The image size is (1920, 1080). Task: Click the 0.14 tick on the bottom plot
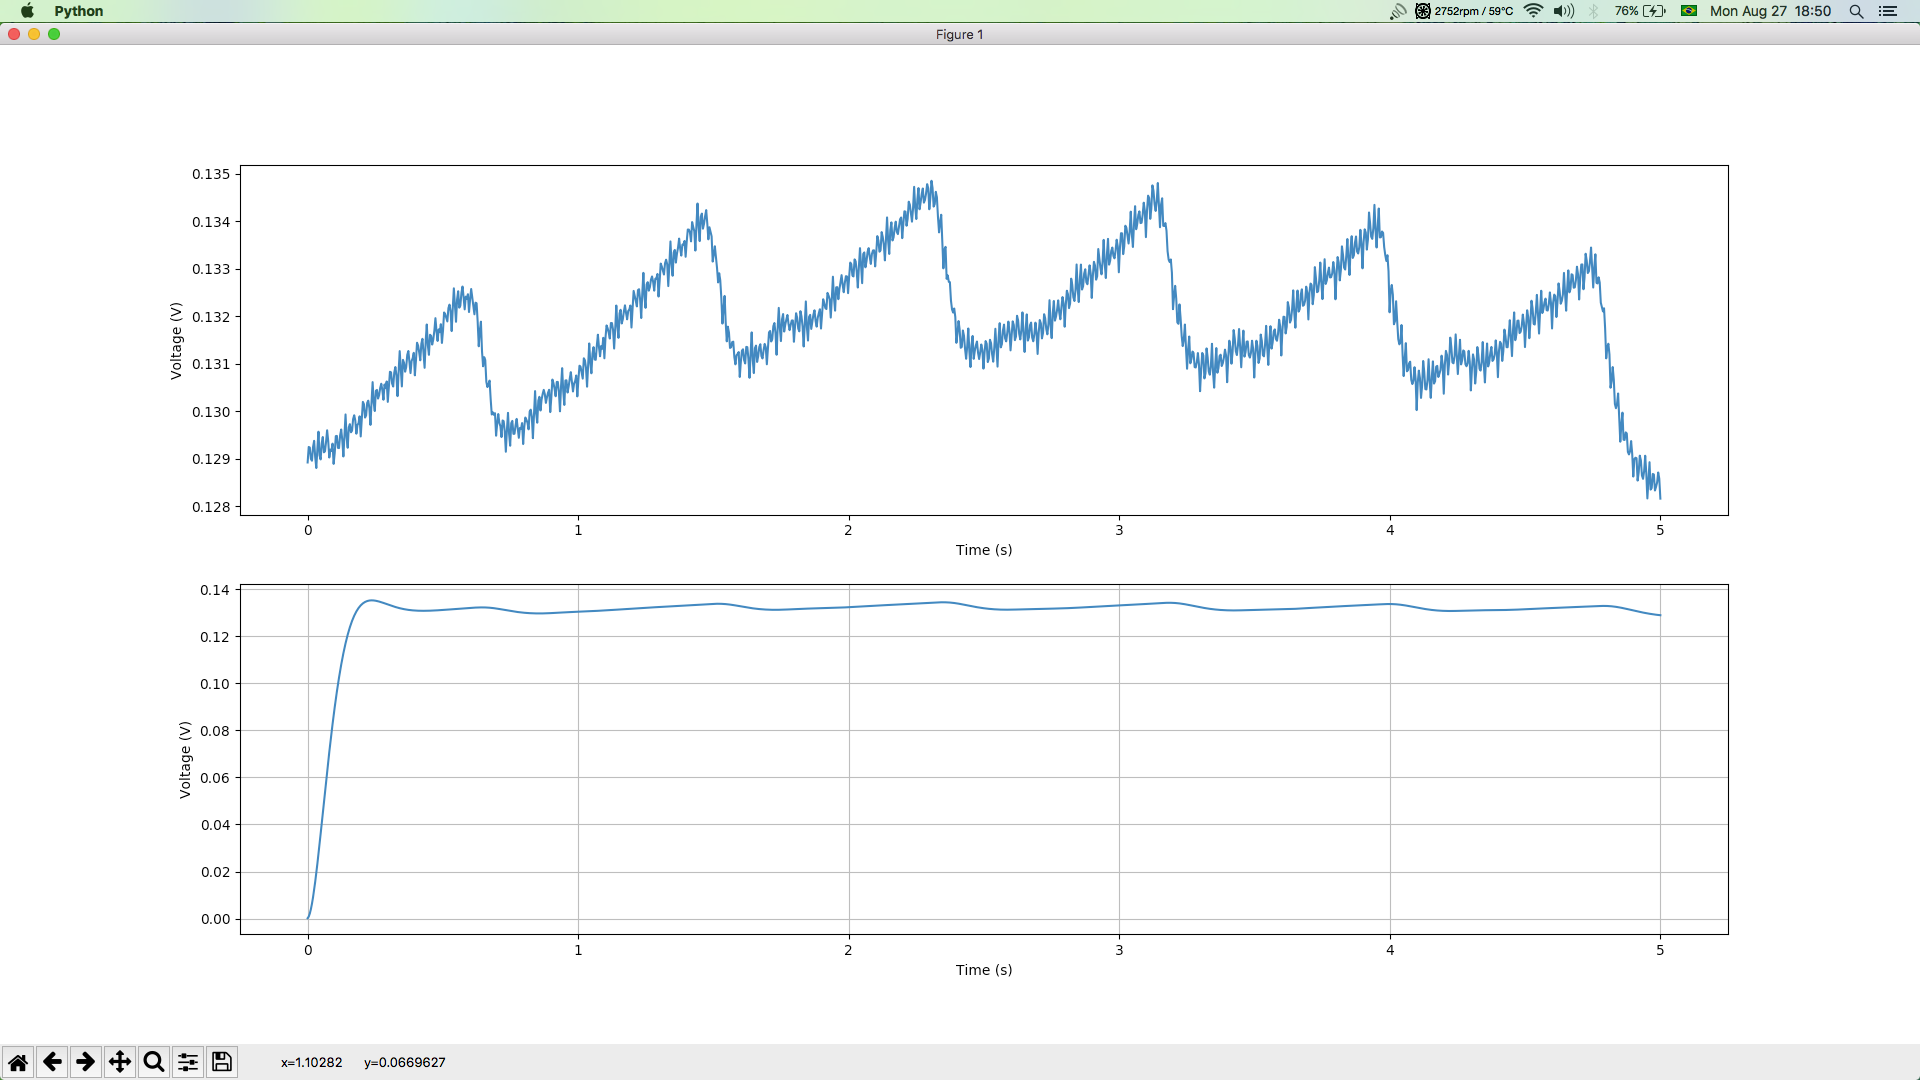(215, 590)
